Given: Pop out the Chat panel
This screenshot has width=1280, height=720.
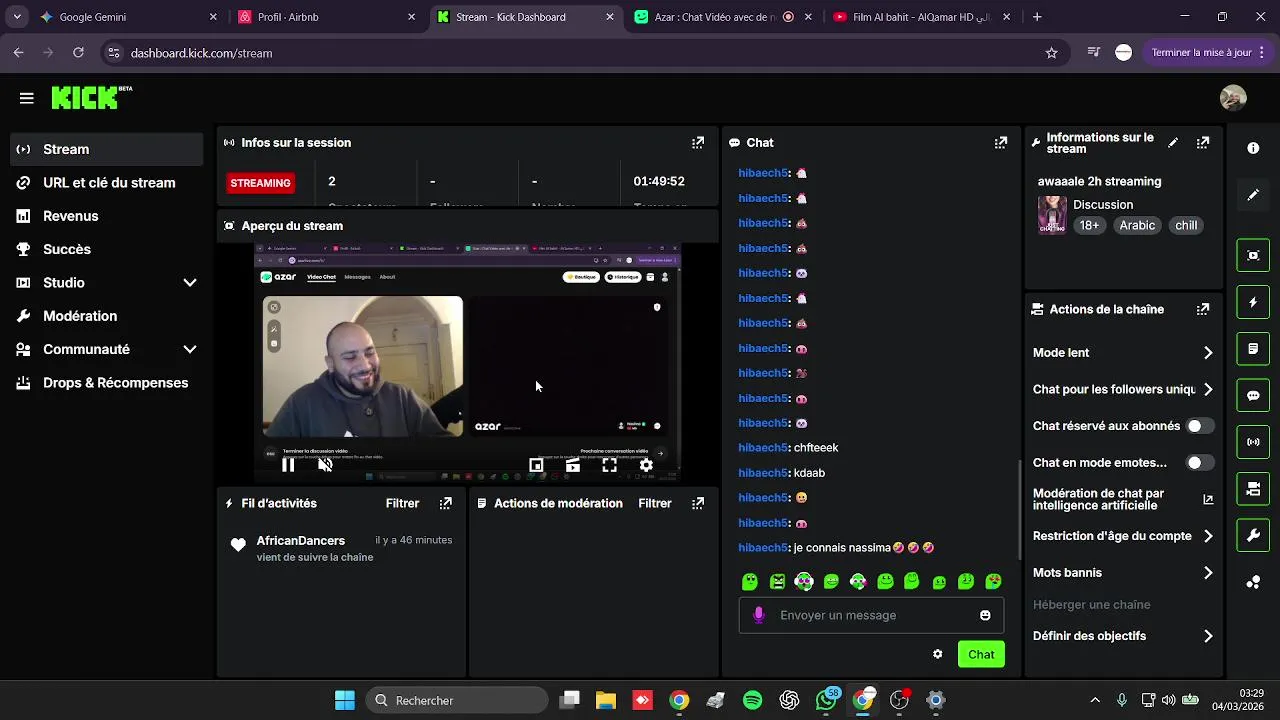Looking at the screenshot, I should point(1001,143).
